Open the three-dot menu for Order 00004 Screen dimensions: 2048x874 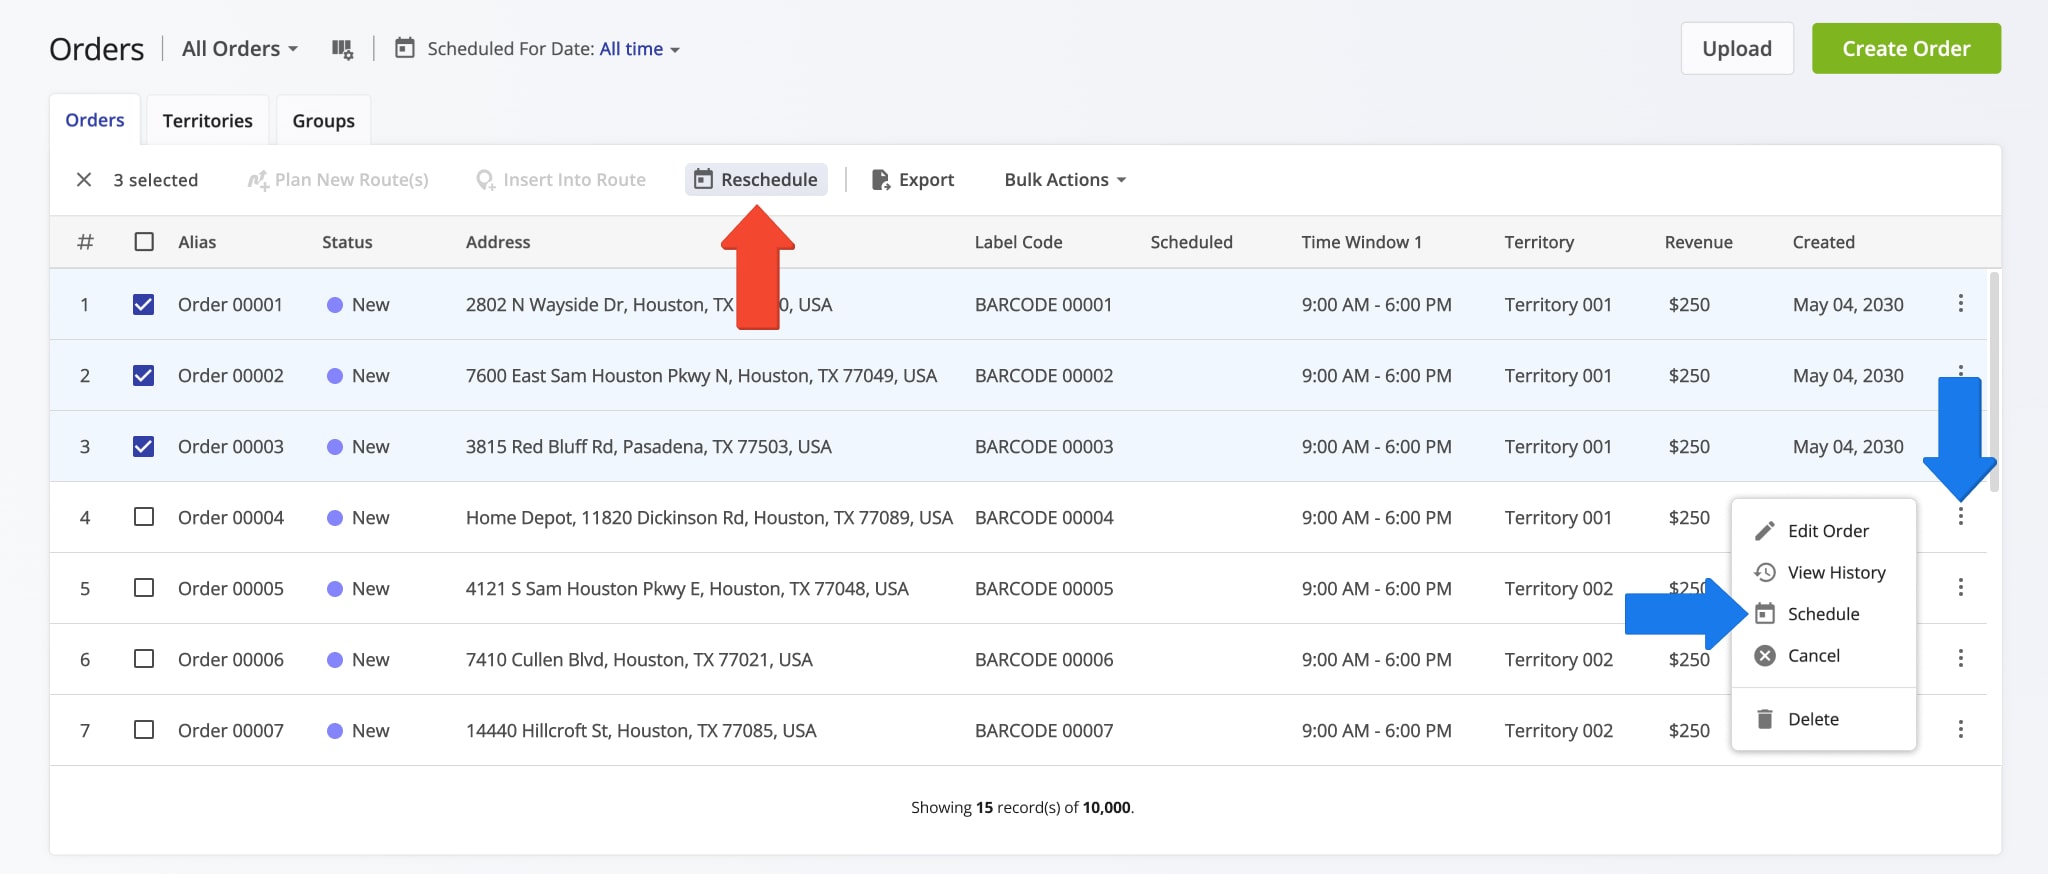[x=1960, y=516]
